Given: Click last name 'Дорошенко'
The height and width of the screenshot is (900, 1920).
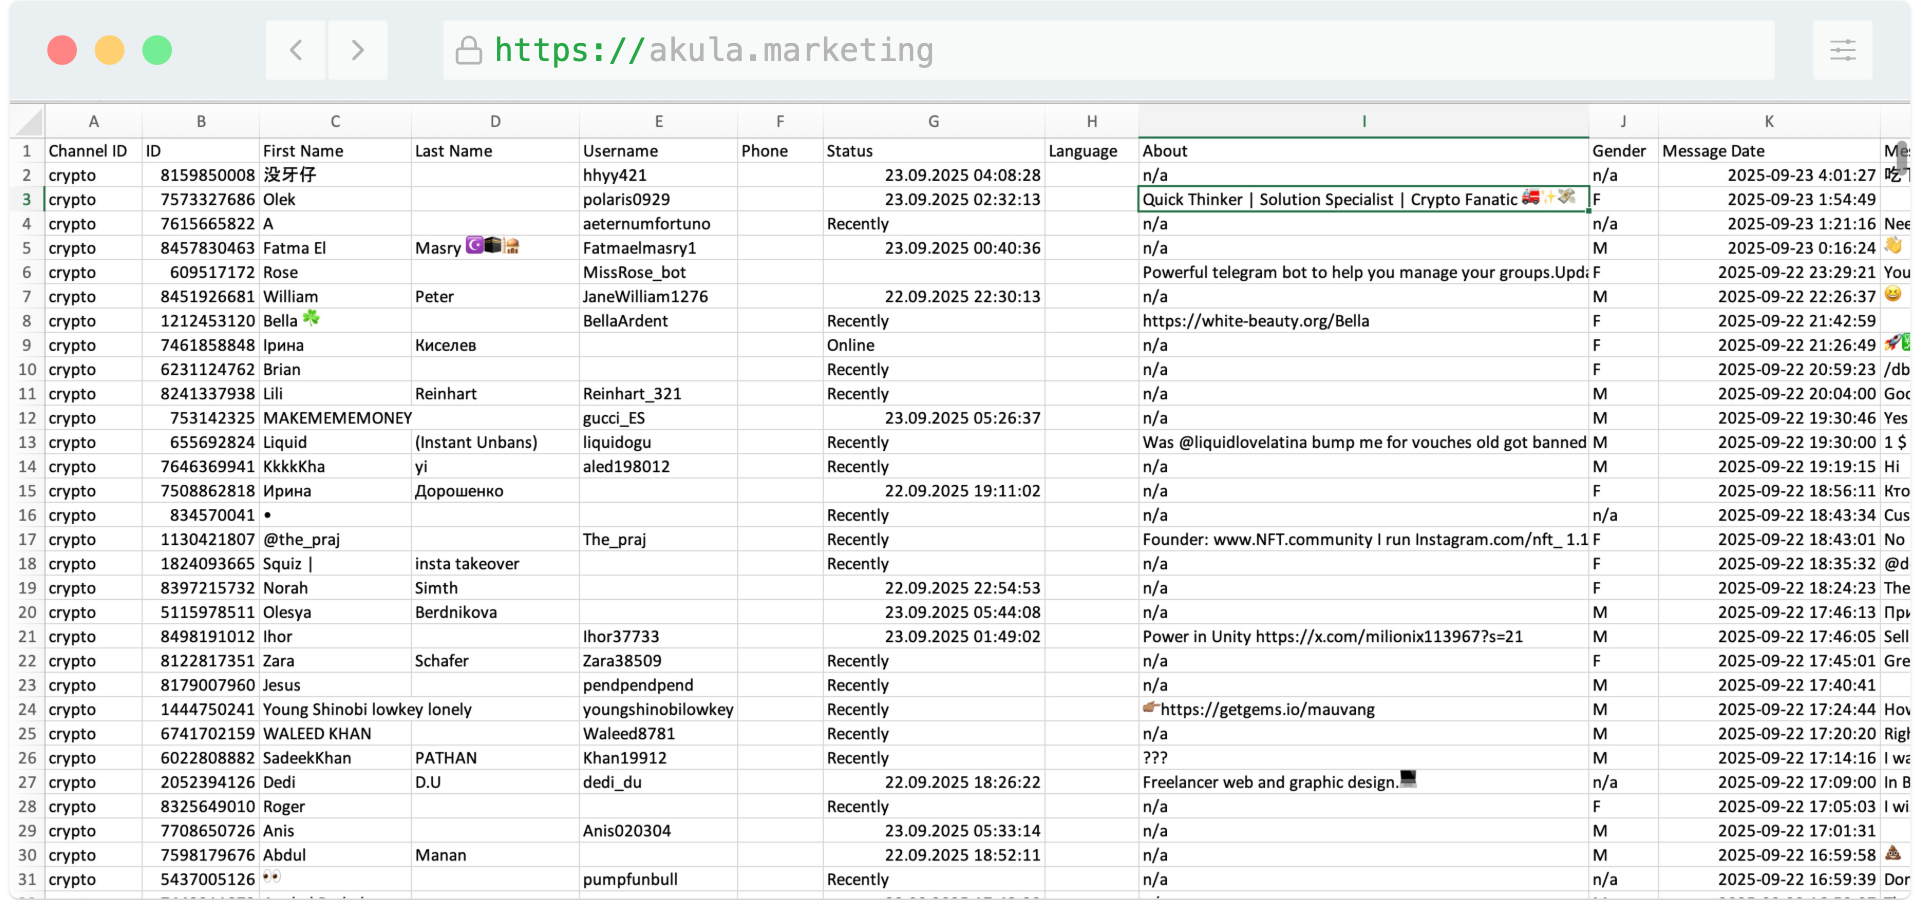Looking at the screenshot, I should point(495,491).
